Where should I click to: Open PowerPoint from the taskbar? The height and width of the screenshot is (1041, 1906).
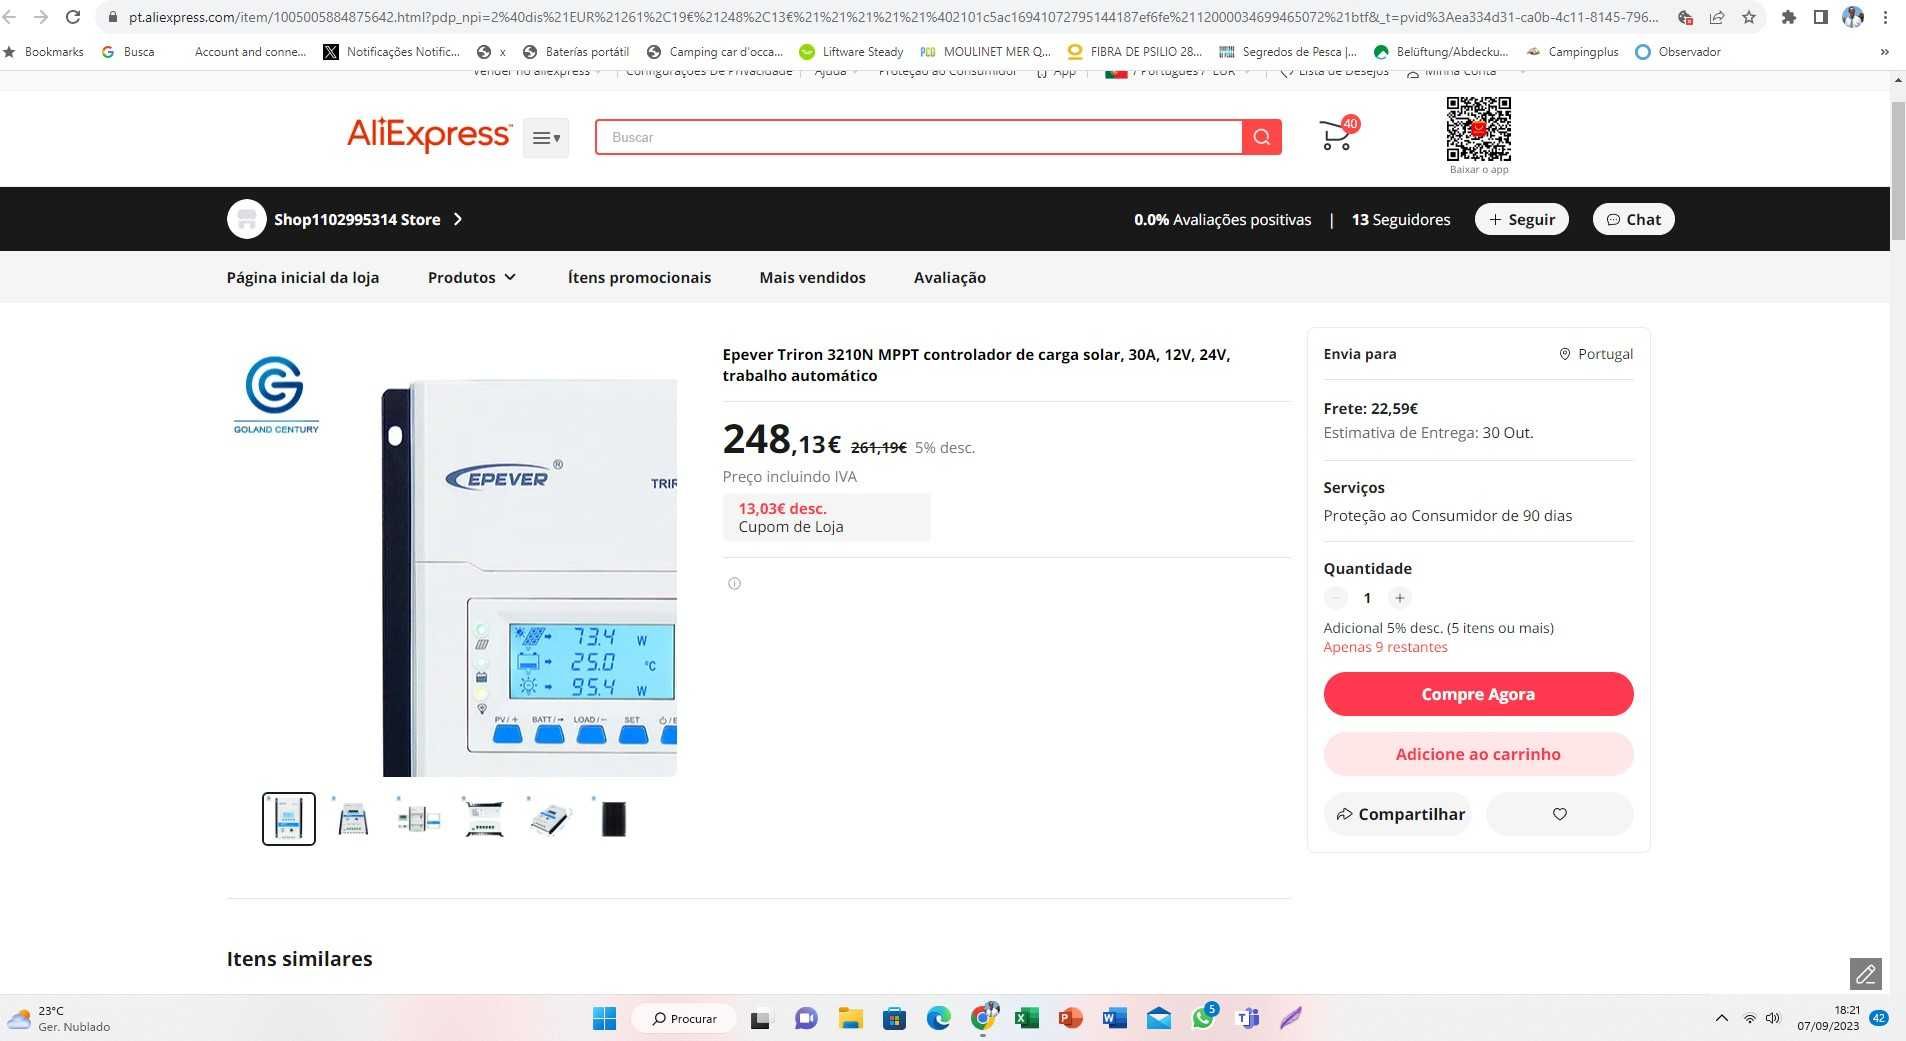point(1070,1018)
